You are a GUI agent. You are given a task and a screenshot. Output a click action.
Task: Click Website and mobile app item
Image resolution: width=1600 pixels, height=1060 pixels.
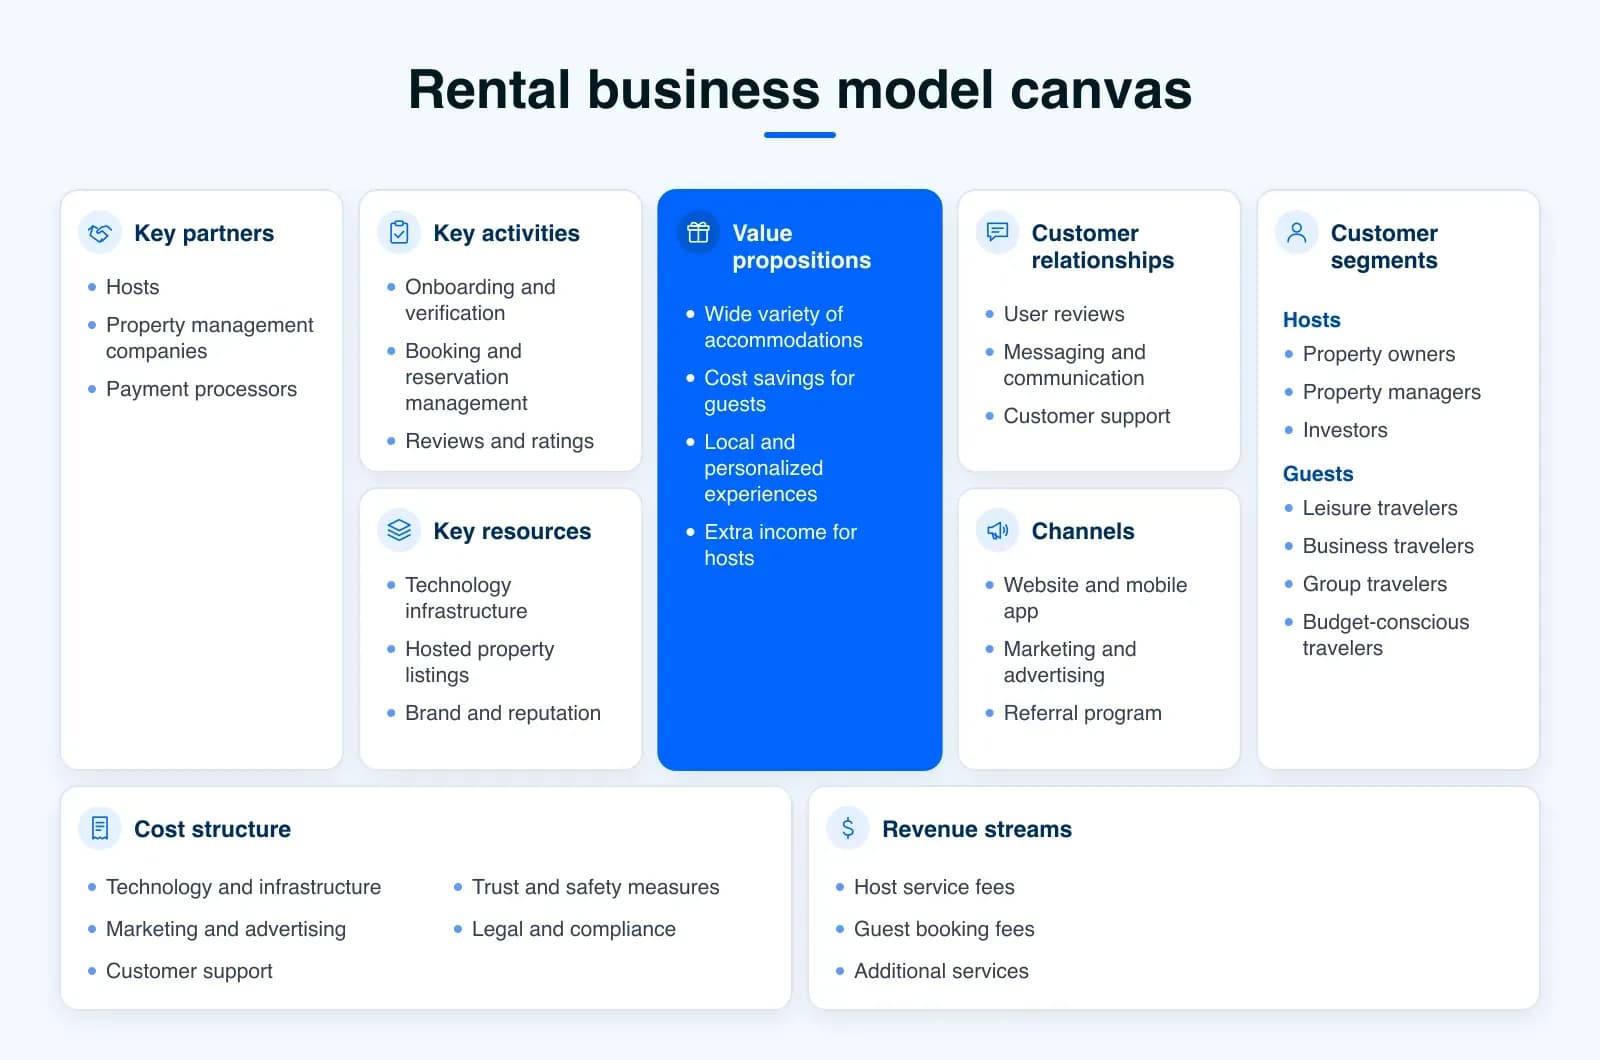point(1095,598)
